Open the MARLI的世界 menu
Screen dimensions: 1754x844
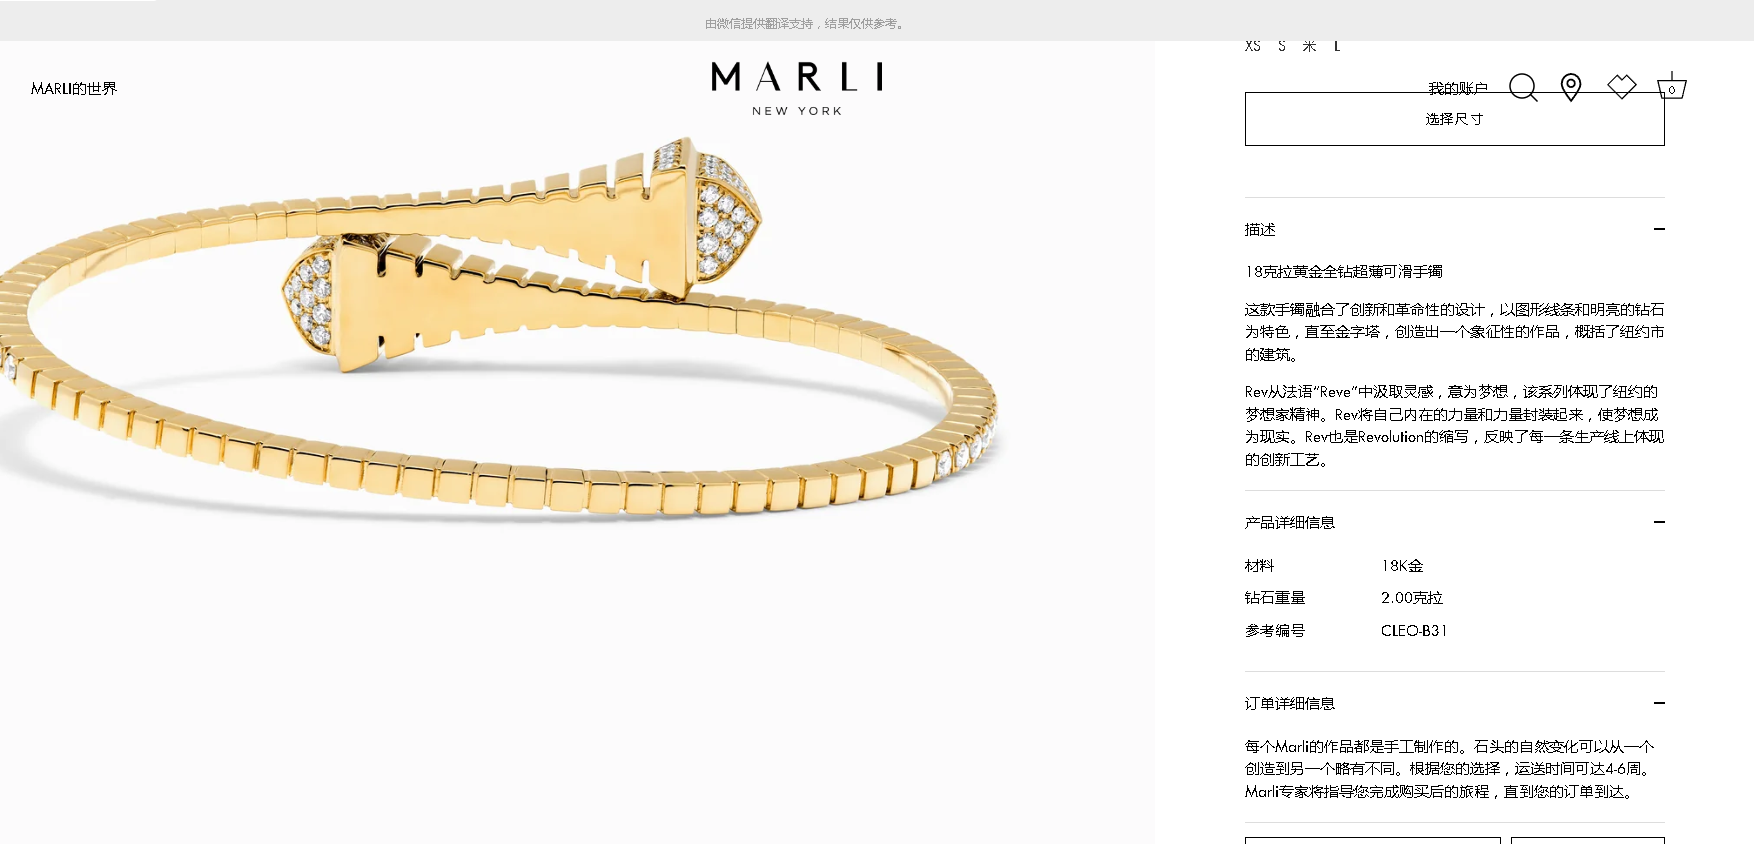74,89
